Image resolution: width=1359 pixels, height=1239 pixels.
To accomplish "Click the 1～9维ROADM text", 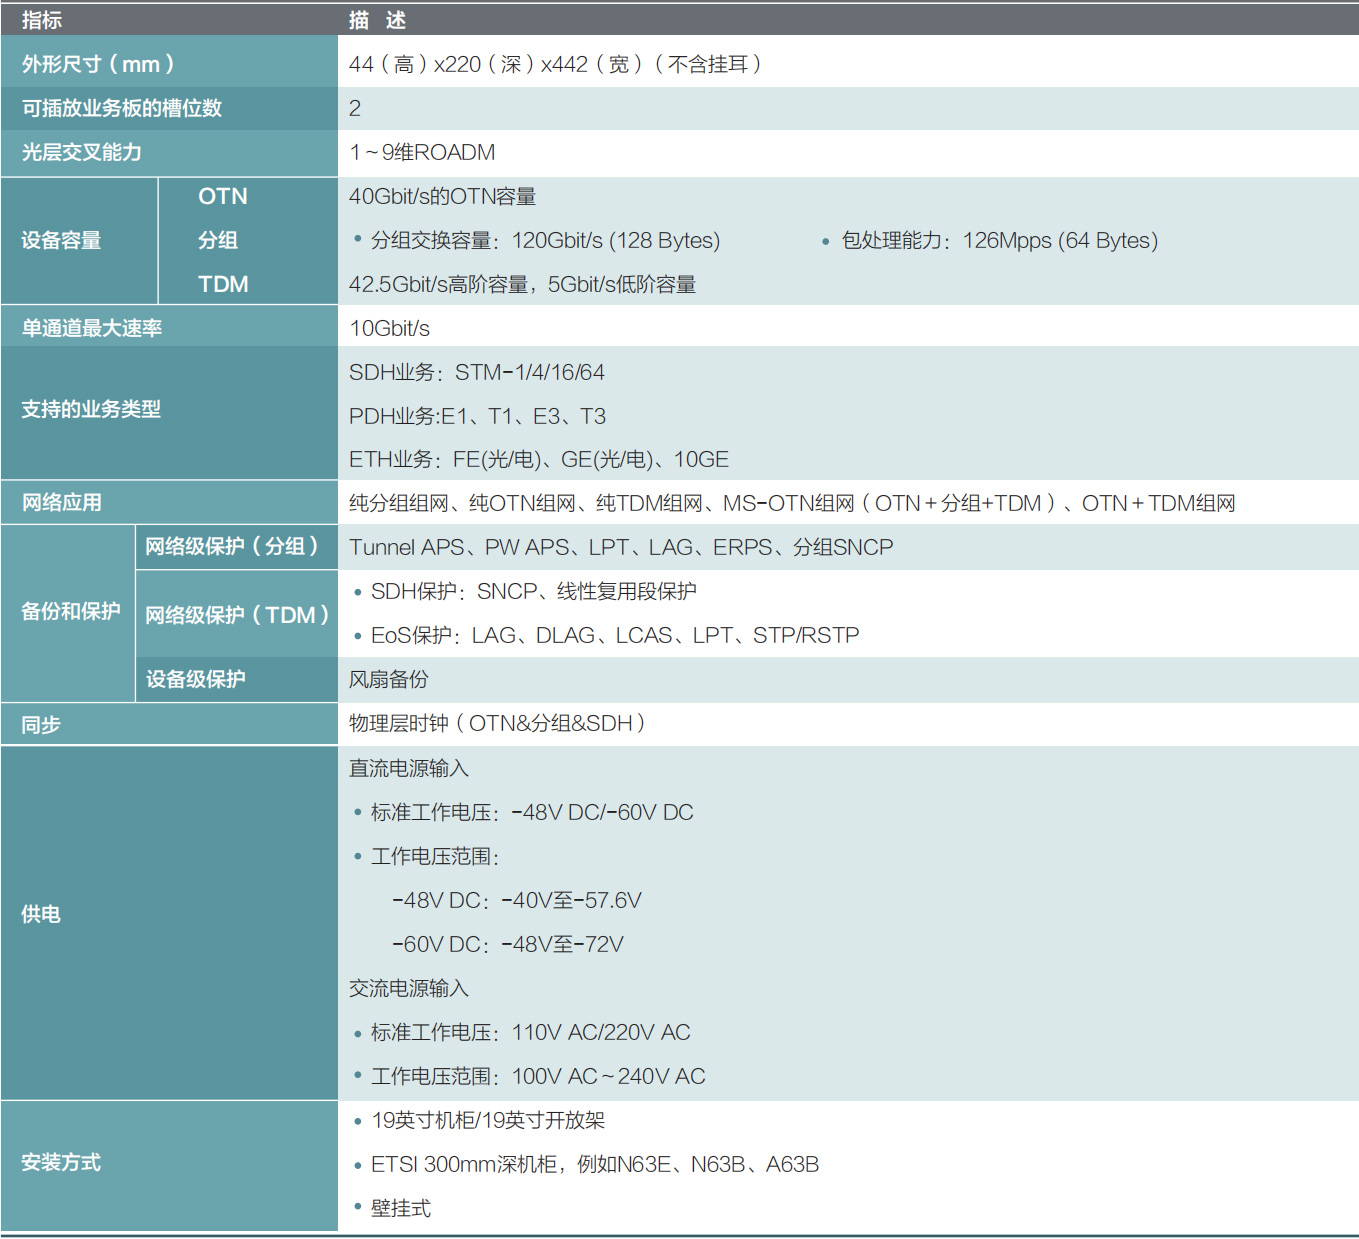I will 422,152.
